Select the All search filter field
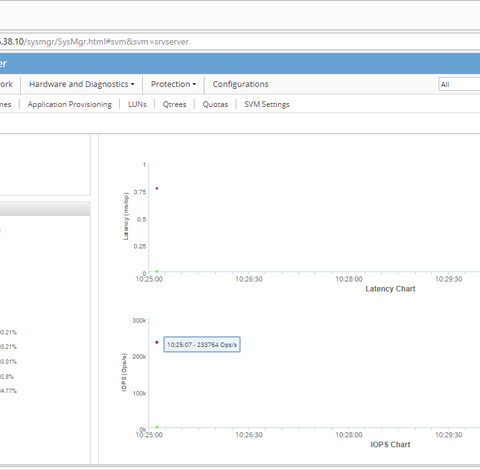Viewport: 480px width, 470px height. point(459,85)
